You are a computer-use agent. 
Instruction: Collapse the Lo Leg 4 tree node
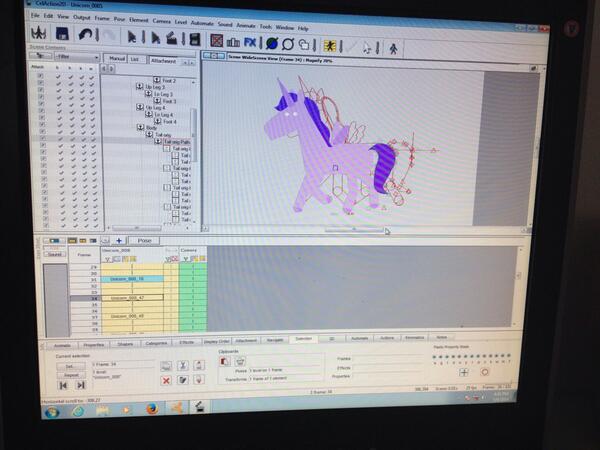(149, 114)
